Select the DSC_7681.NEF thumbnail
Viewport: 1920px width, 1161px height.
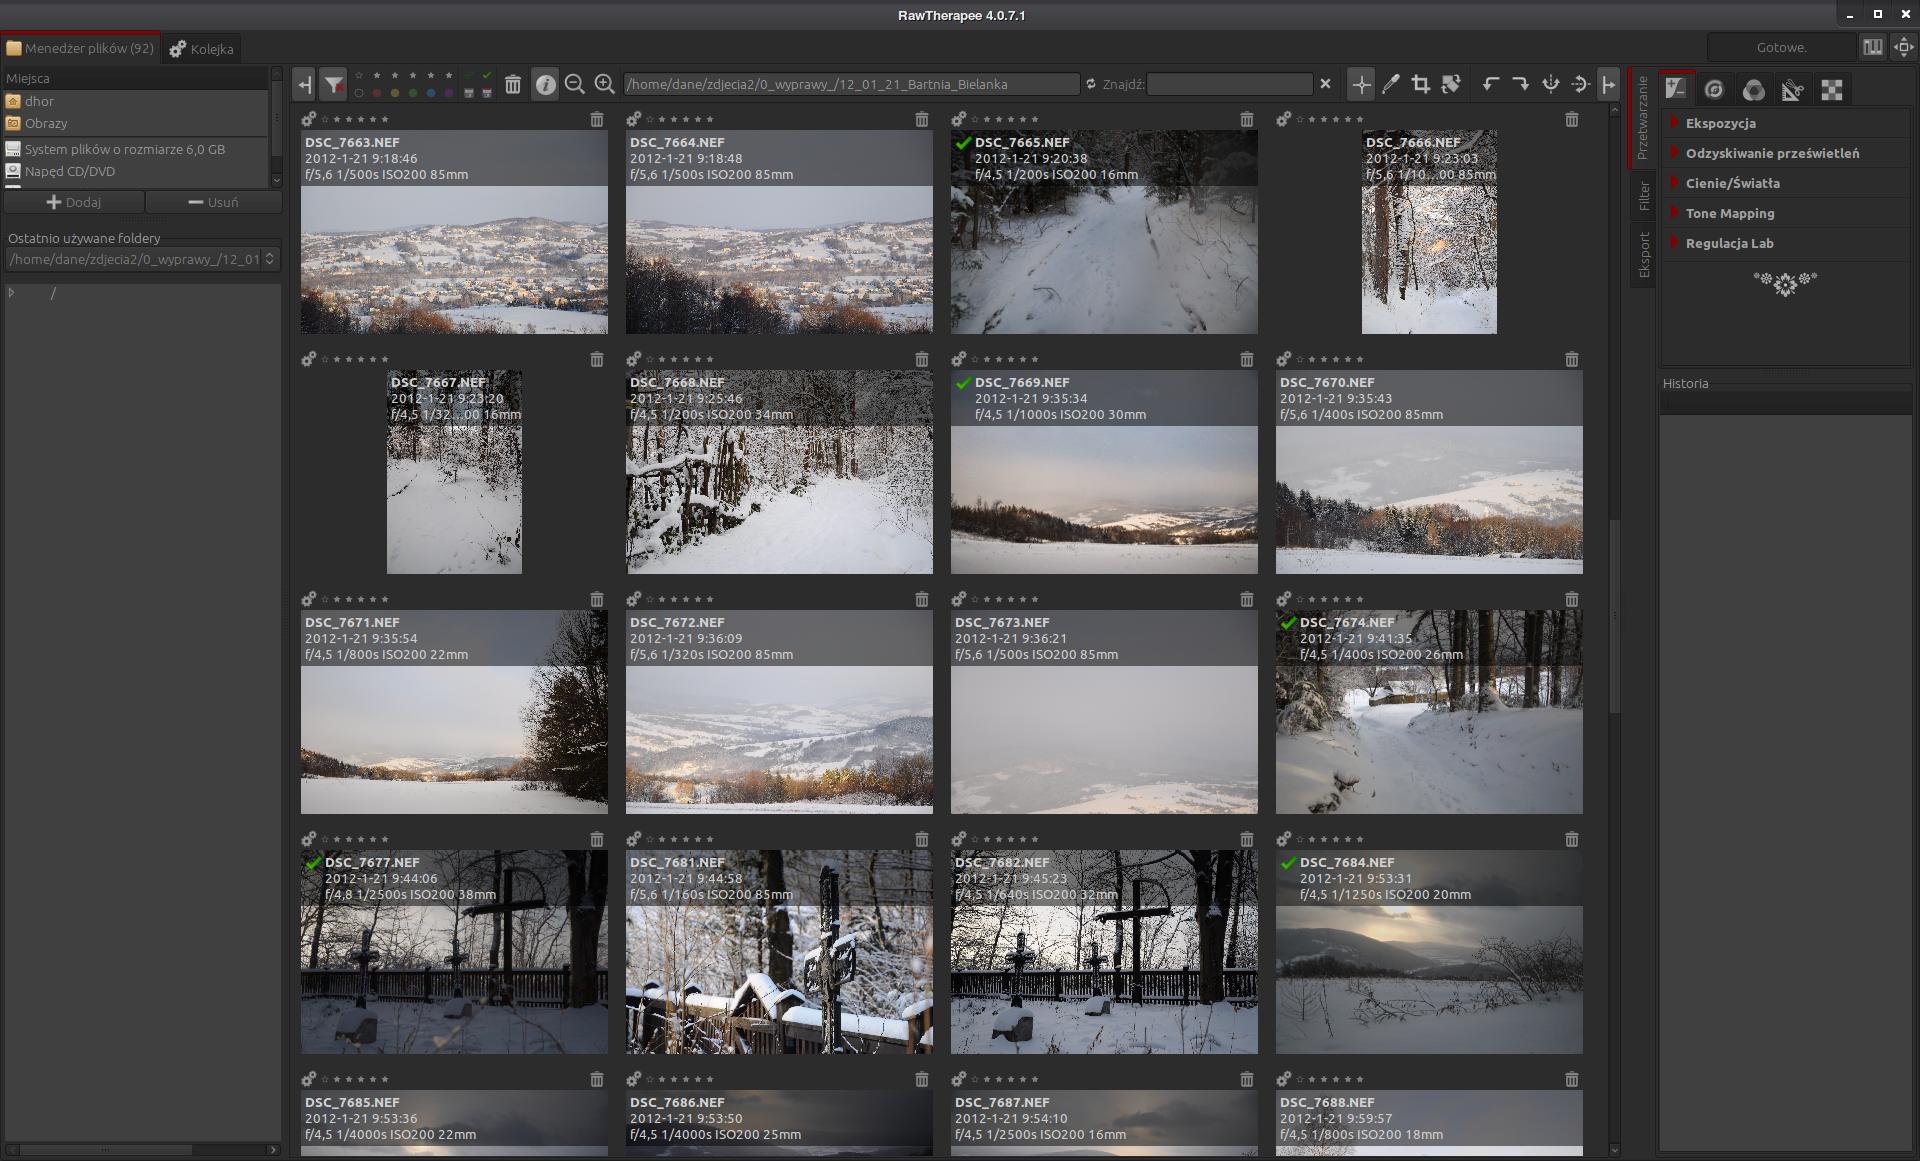pyautogui.click(x=779, y=951)
